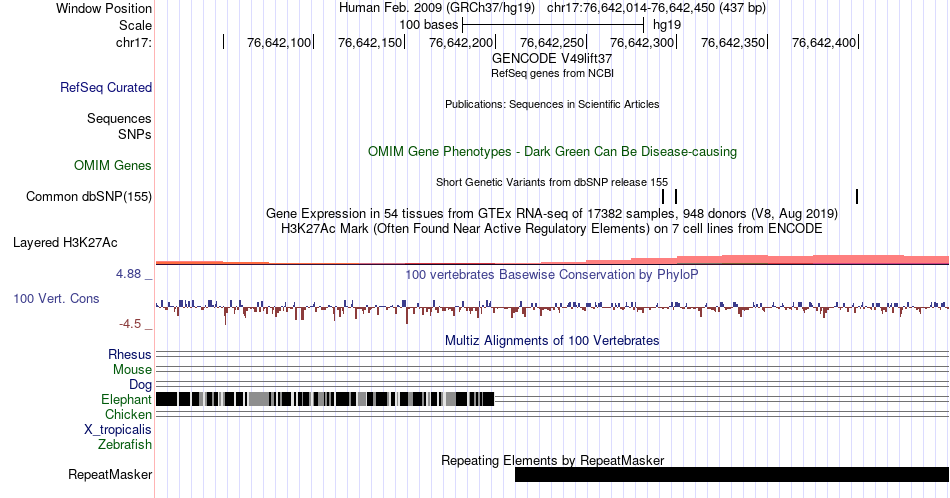
Task: Select the X_tropicalis alignment row label
Action: pyautogui.click(x=118, y=430)
